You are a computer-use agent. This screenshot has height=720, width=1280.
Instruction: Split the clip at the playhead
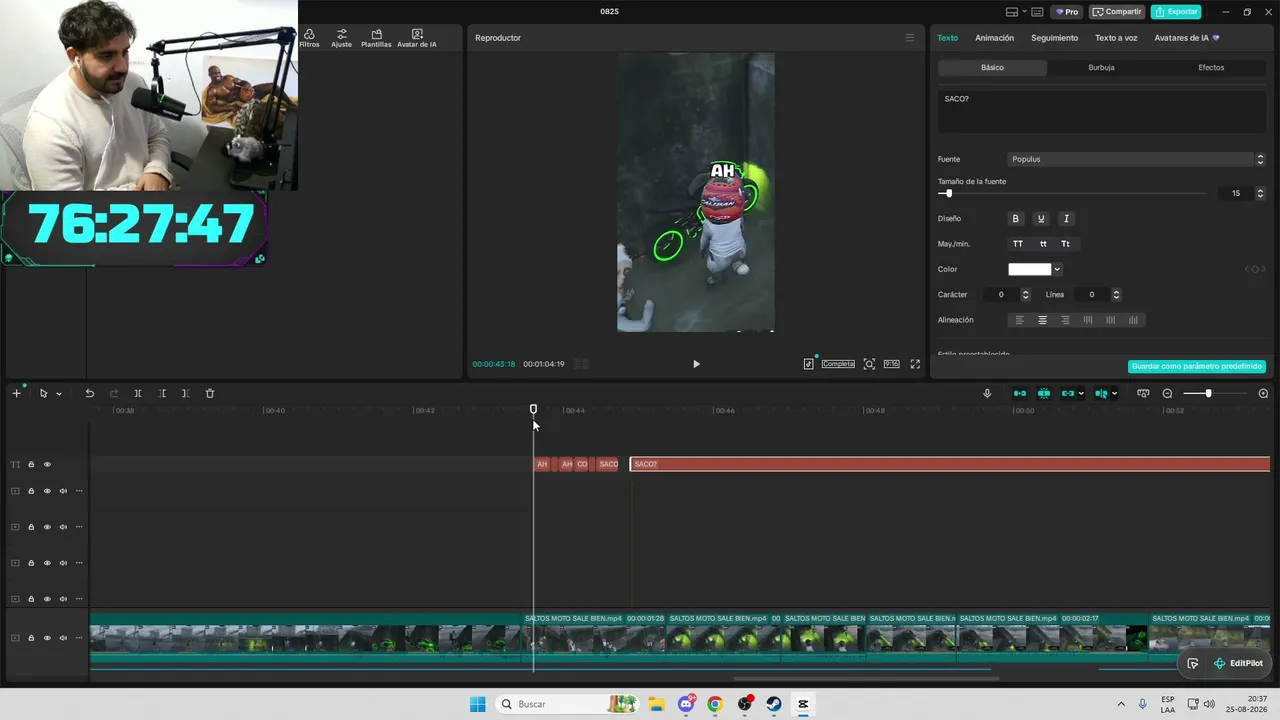point(138,393)
